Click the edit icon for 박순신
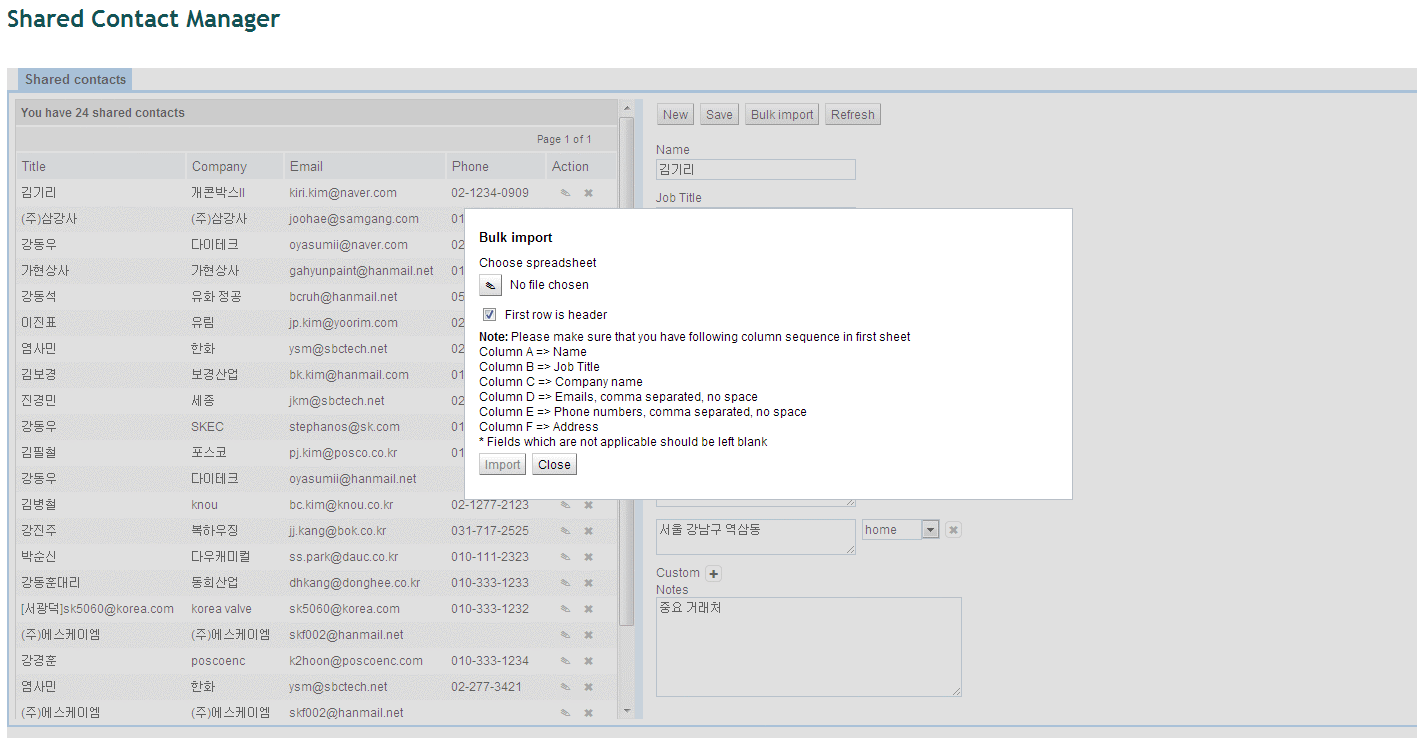The width and height of the screenshot is (1417, 738). tap(565, 556)
